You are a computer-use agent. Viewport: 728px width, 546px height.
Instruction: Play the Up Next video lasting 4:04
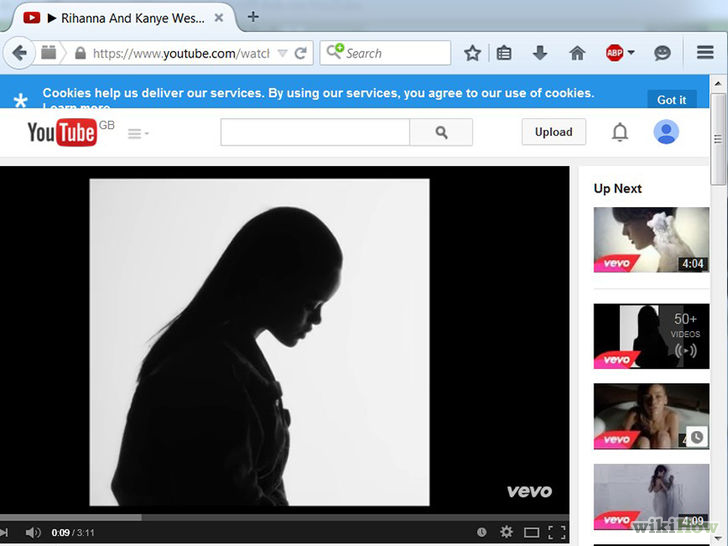point(651,240)
